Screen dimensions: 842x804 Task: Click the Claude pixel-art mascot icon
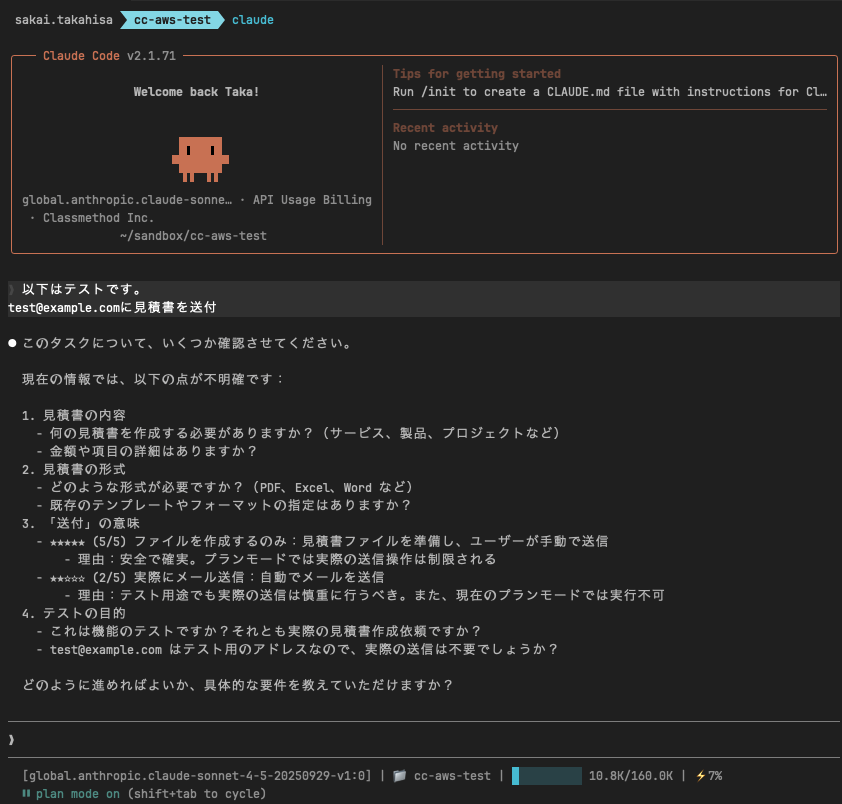200,158
